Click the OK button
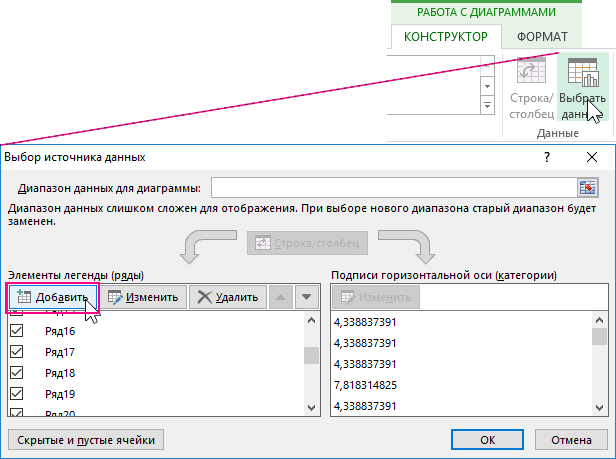This screenshot has height=459, width=616. (487, 438)
